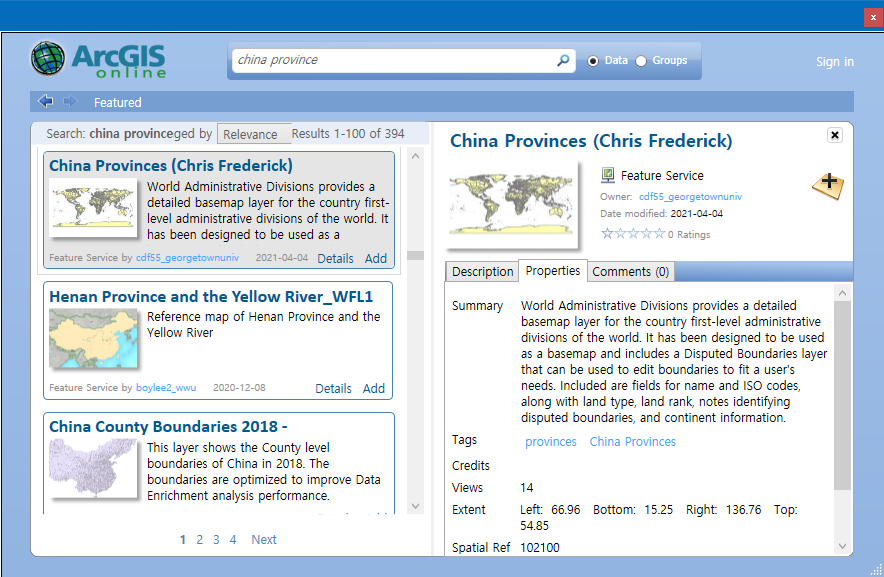Click the current page 1 link
884x577 pixels.
click(183, 540)
